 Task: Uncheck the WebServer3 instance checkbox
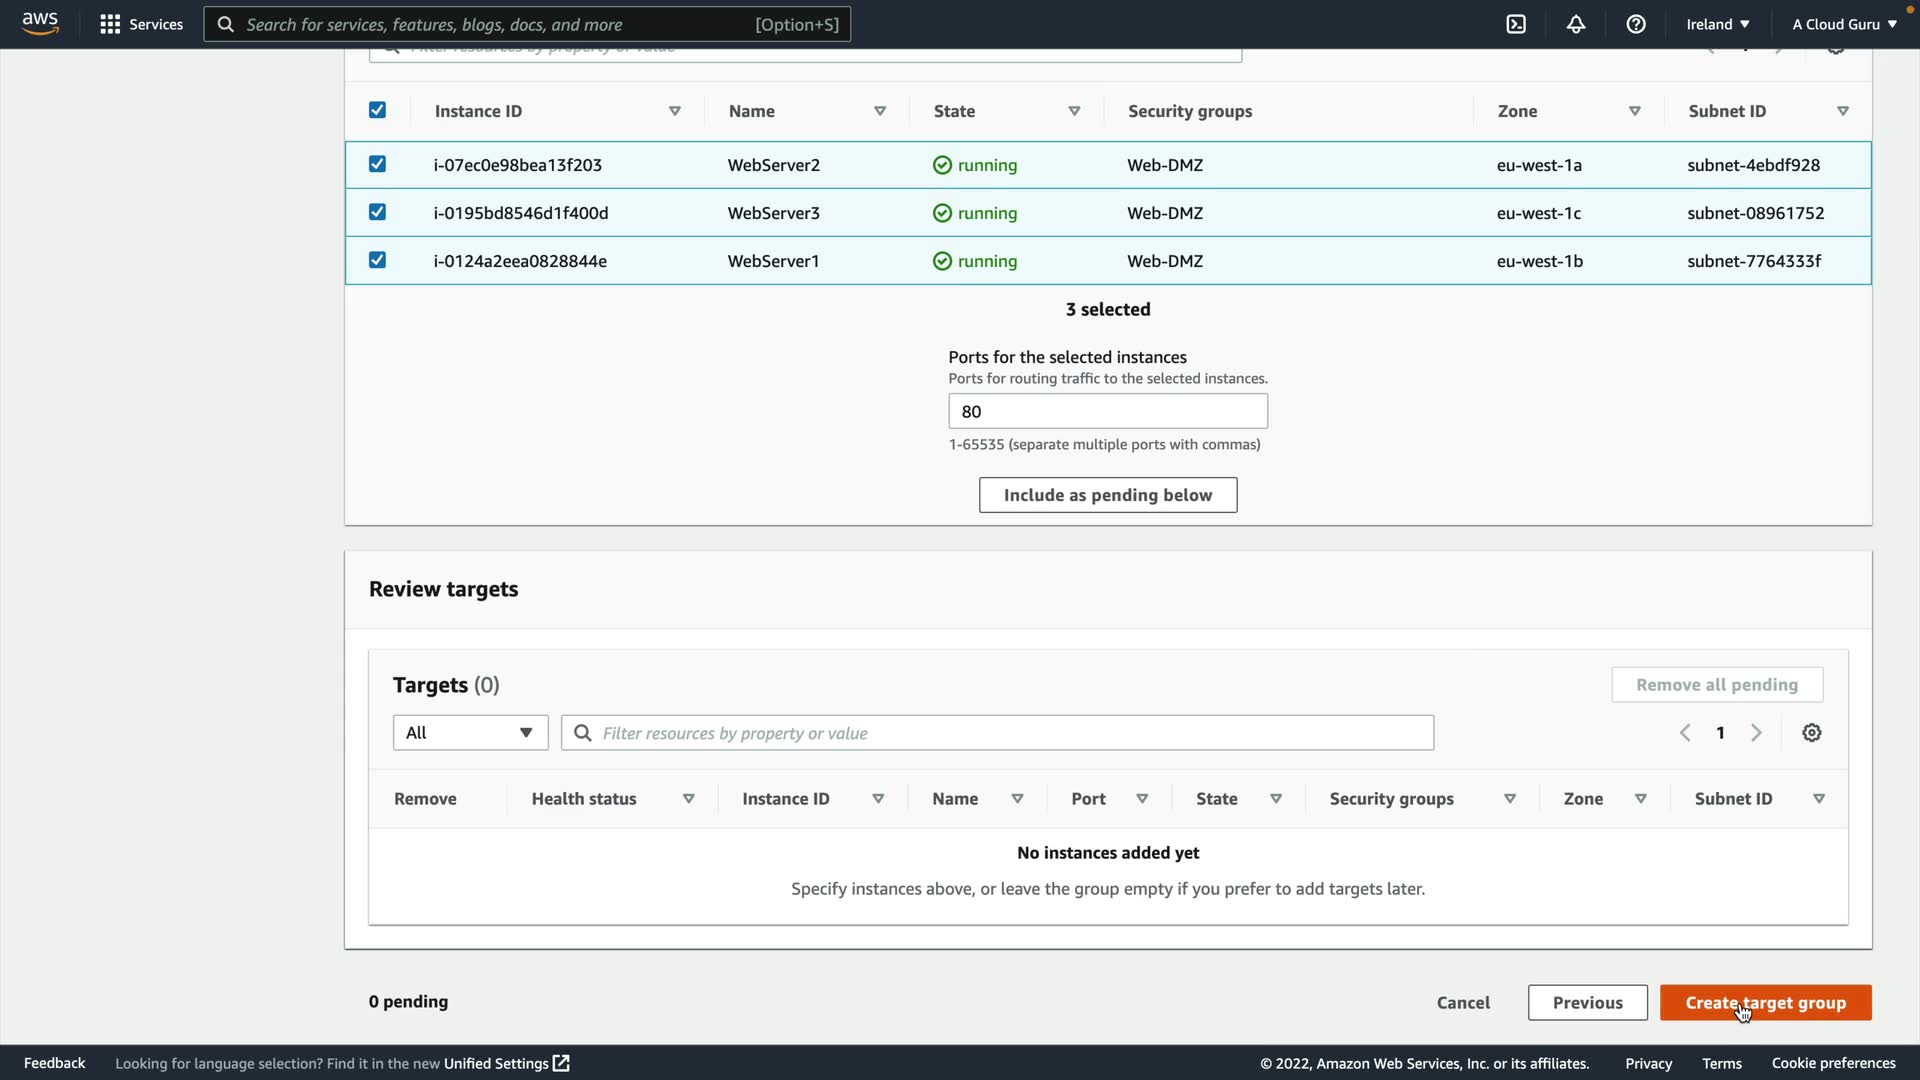pos(377,212)
